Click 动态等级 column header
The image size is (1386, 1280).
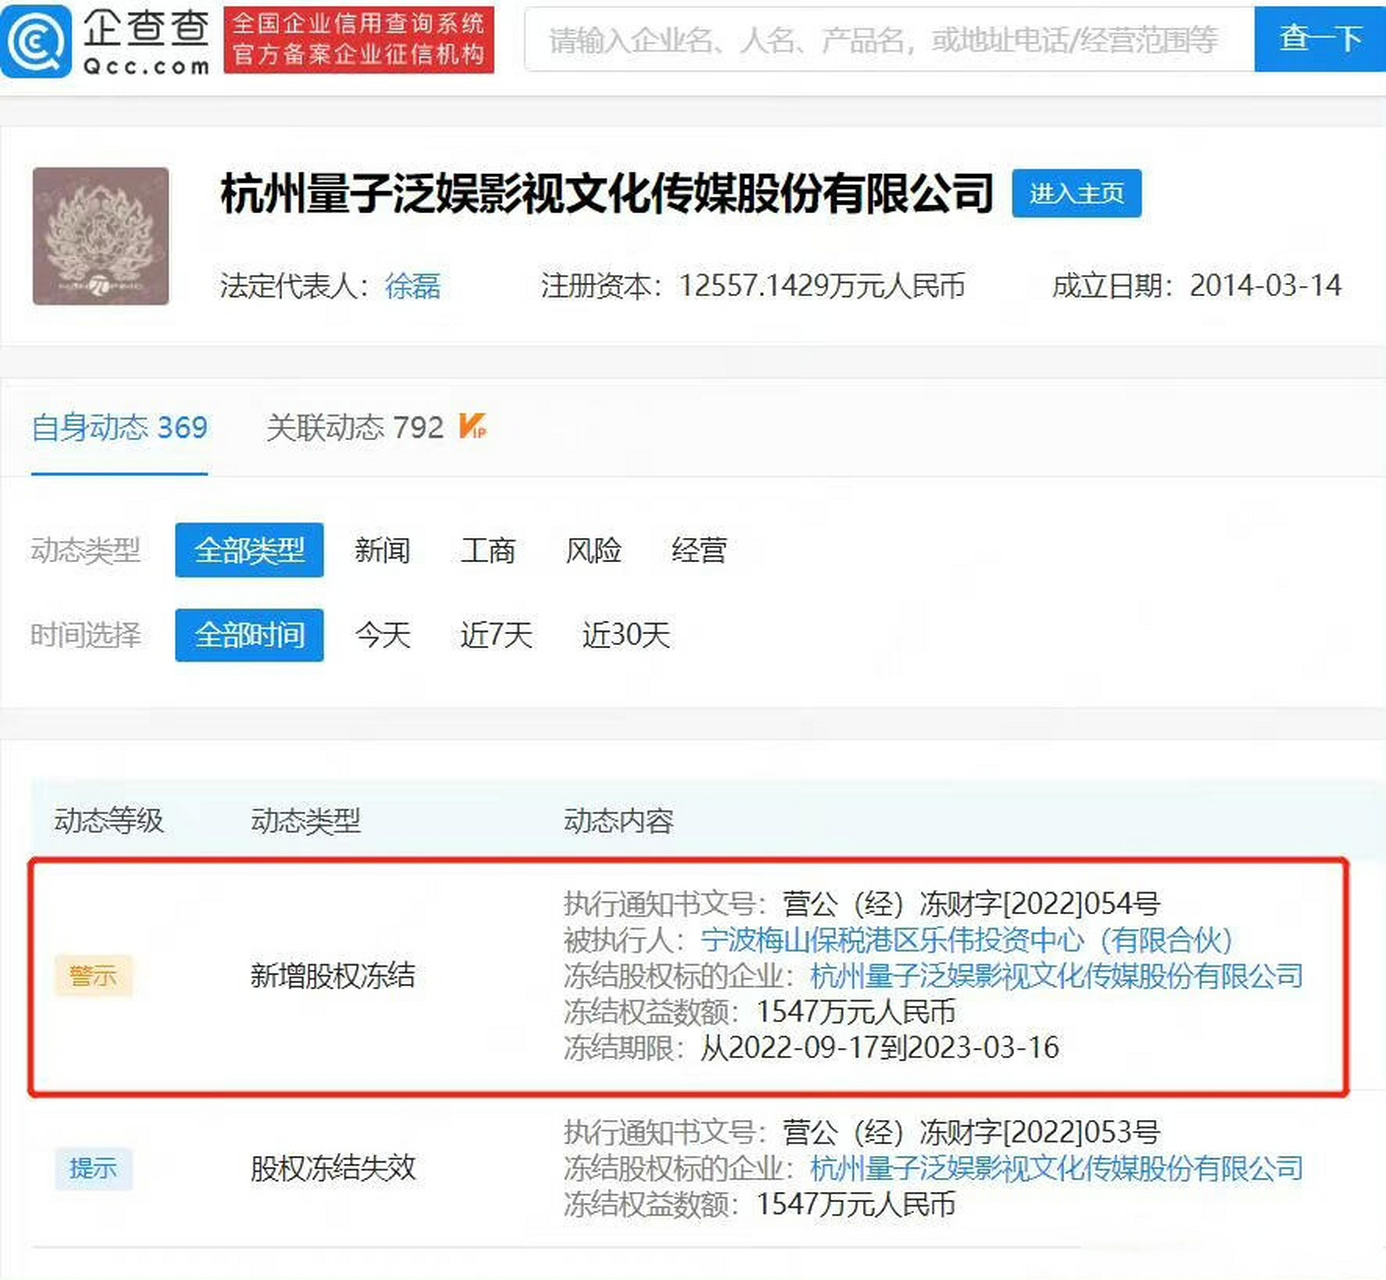(x=109, y=821)
